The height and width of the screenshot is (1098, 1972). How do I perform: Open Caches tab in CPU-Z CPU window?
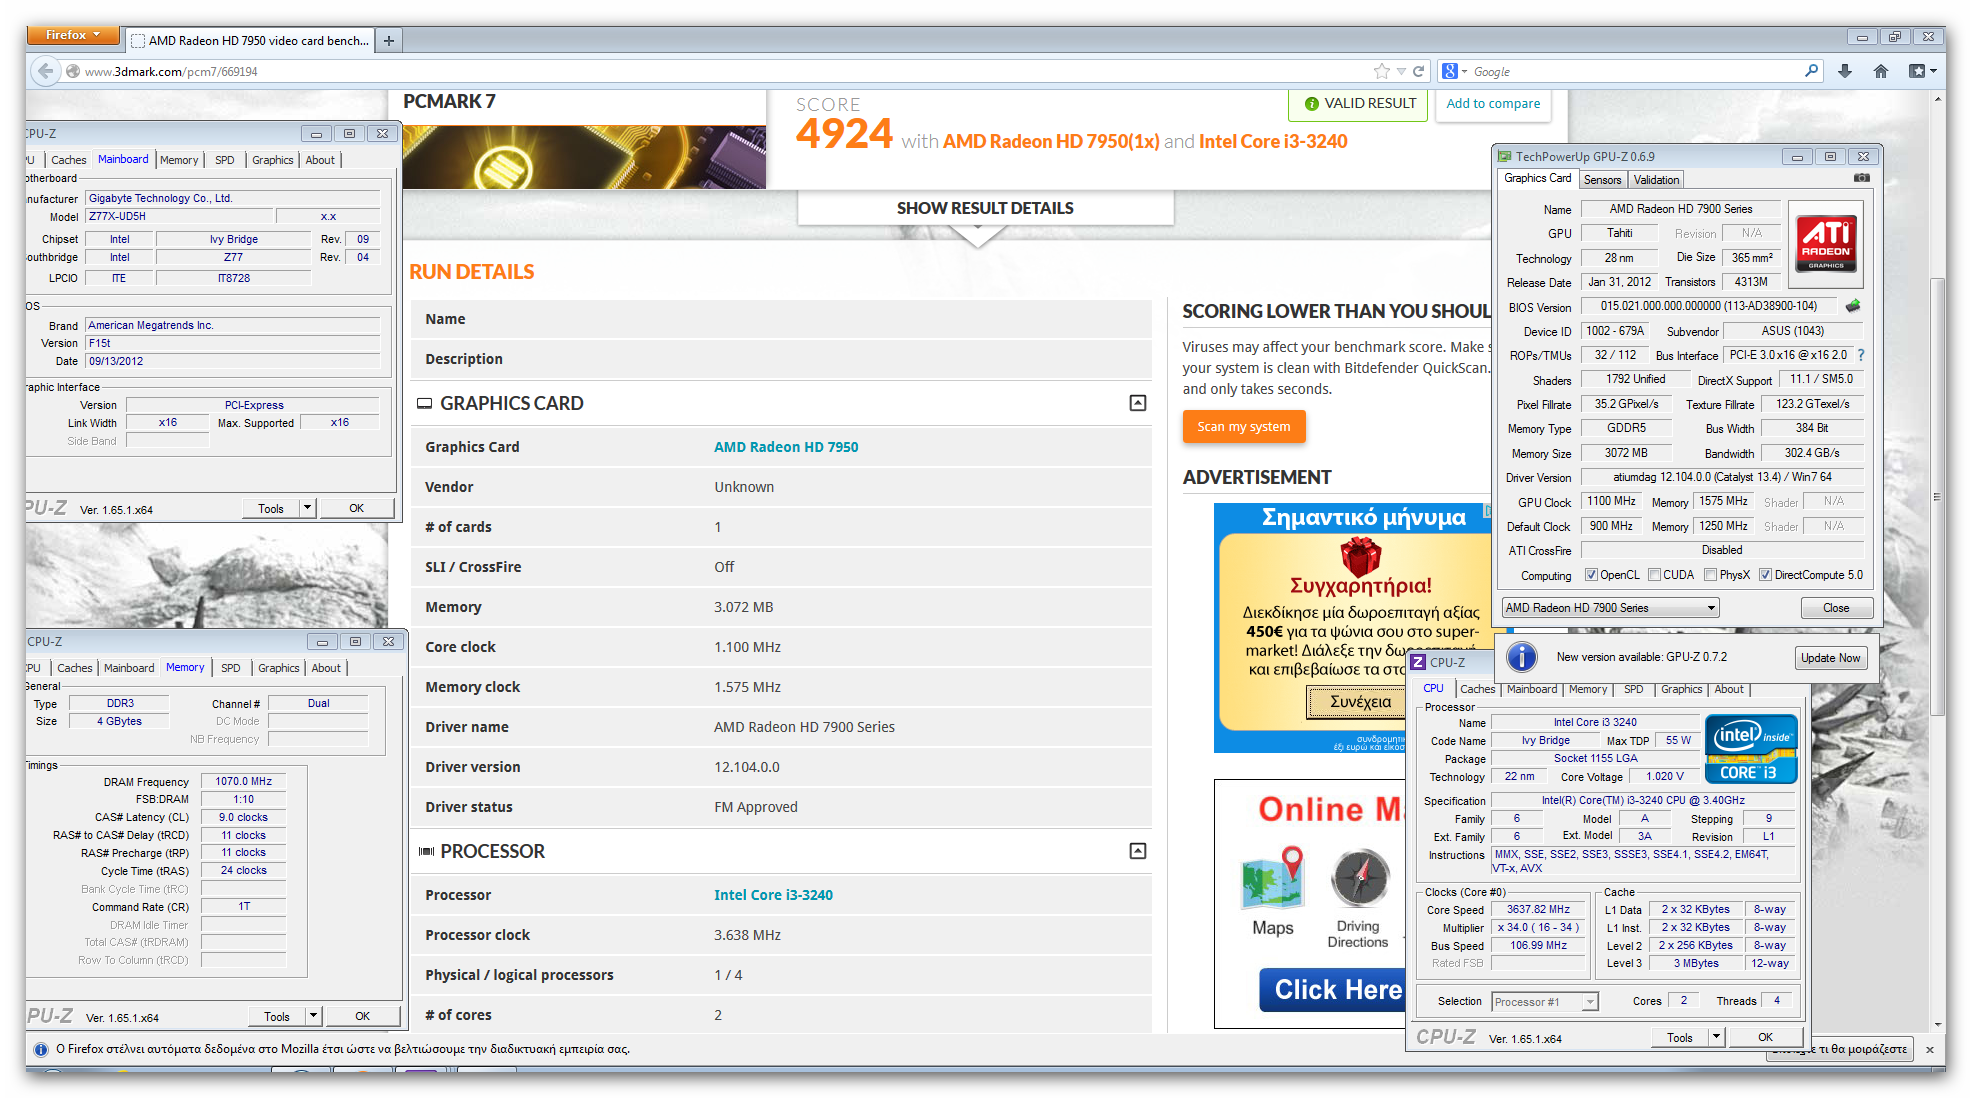click(x=1477, y=689)
